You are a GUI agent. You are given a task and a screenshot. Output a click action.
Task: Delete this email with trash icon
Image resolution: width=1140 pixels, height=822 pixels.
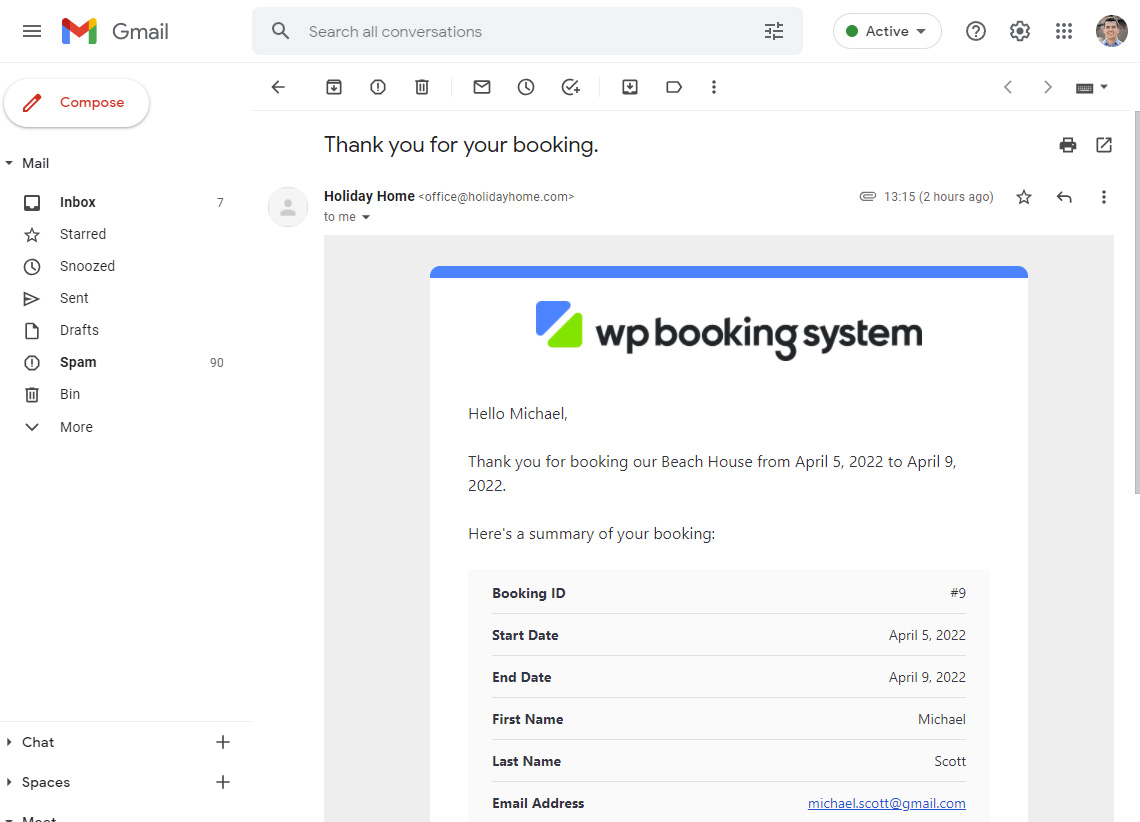pos(422,87)
